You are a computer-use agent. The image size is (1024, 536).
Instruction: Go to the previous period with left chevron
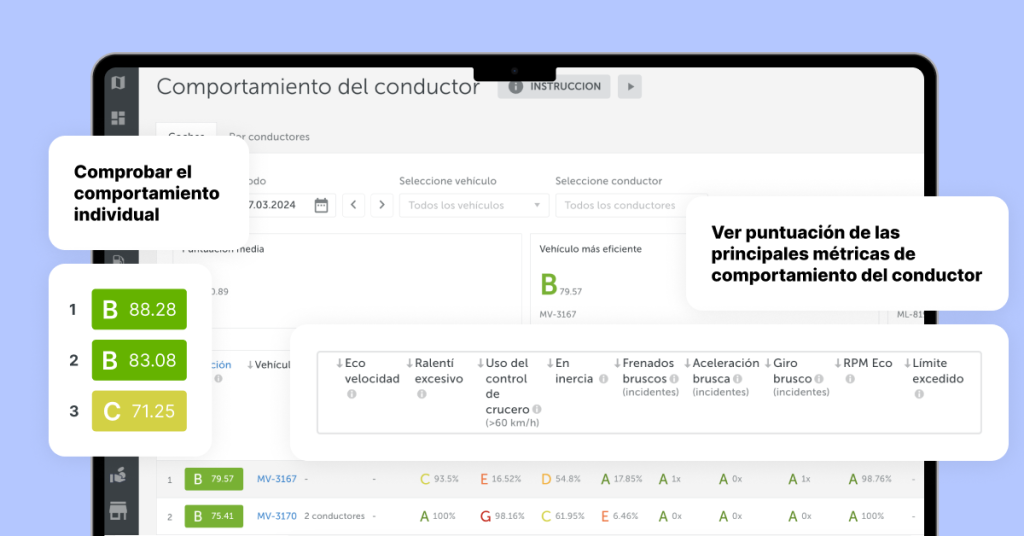[x=354, y=205]
